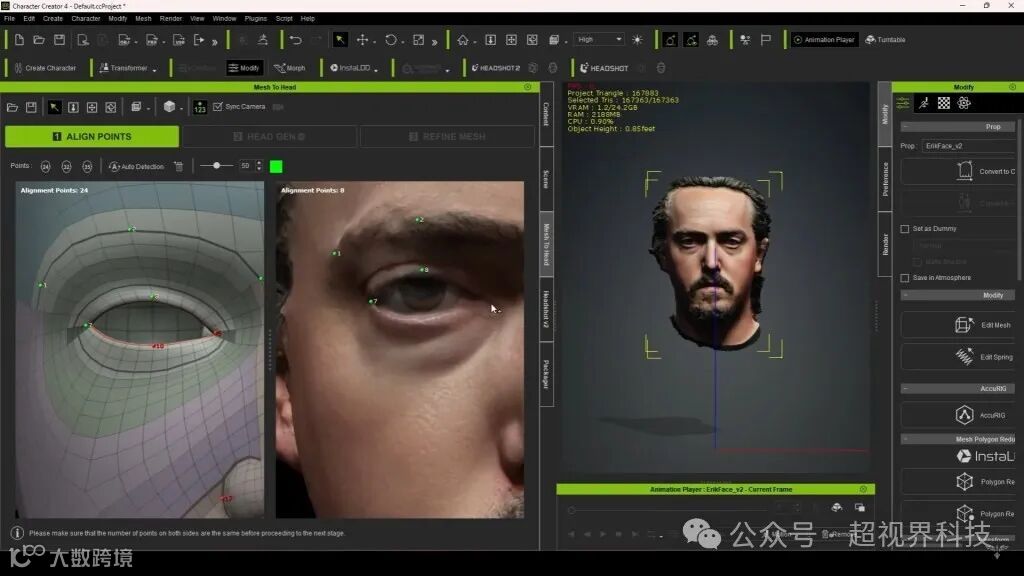
Task: Select the main toolbar Select arrow tool
Action: coord(340,40)
